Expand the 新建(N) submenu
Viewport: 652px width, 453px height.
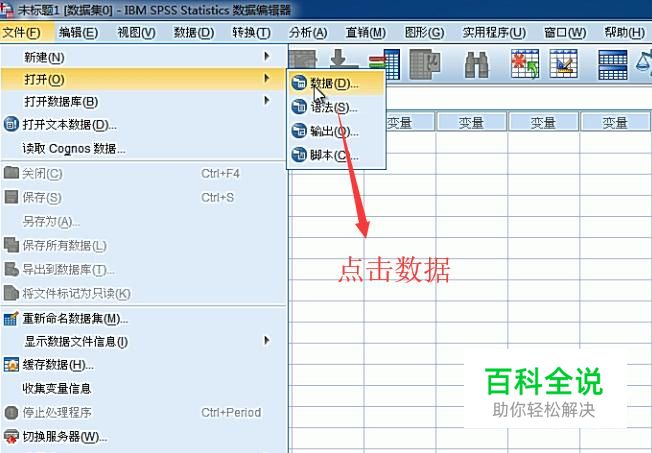tap(144, 57)
